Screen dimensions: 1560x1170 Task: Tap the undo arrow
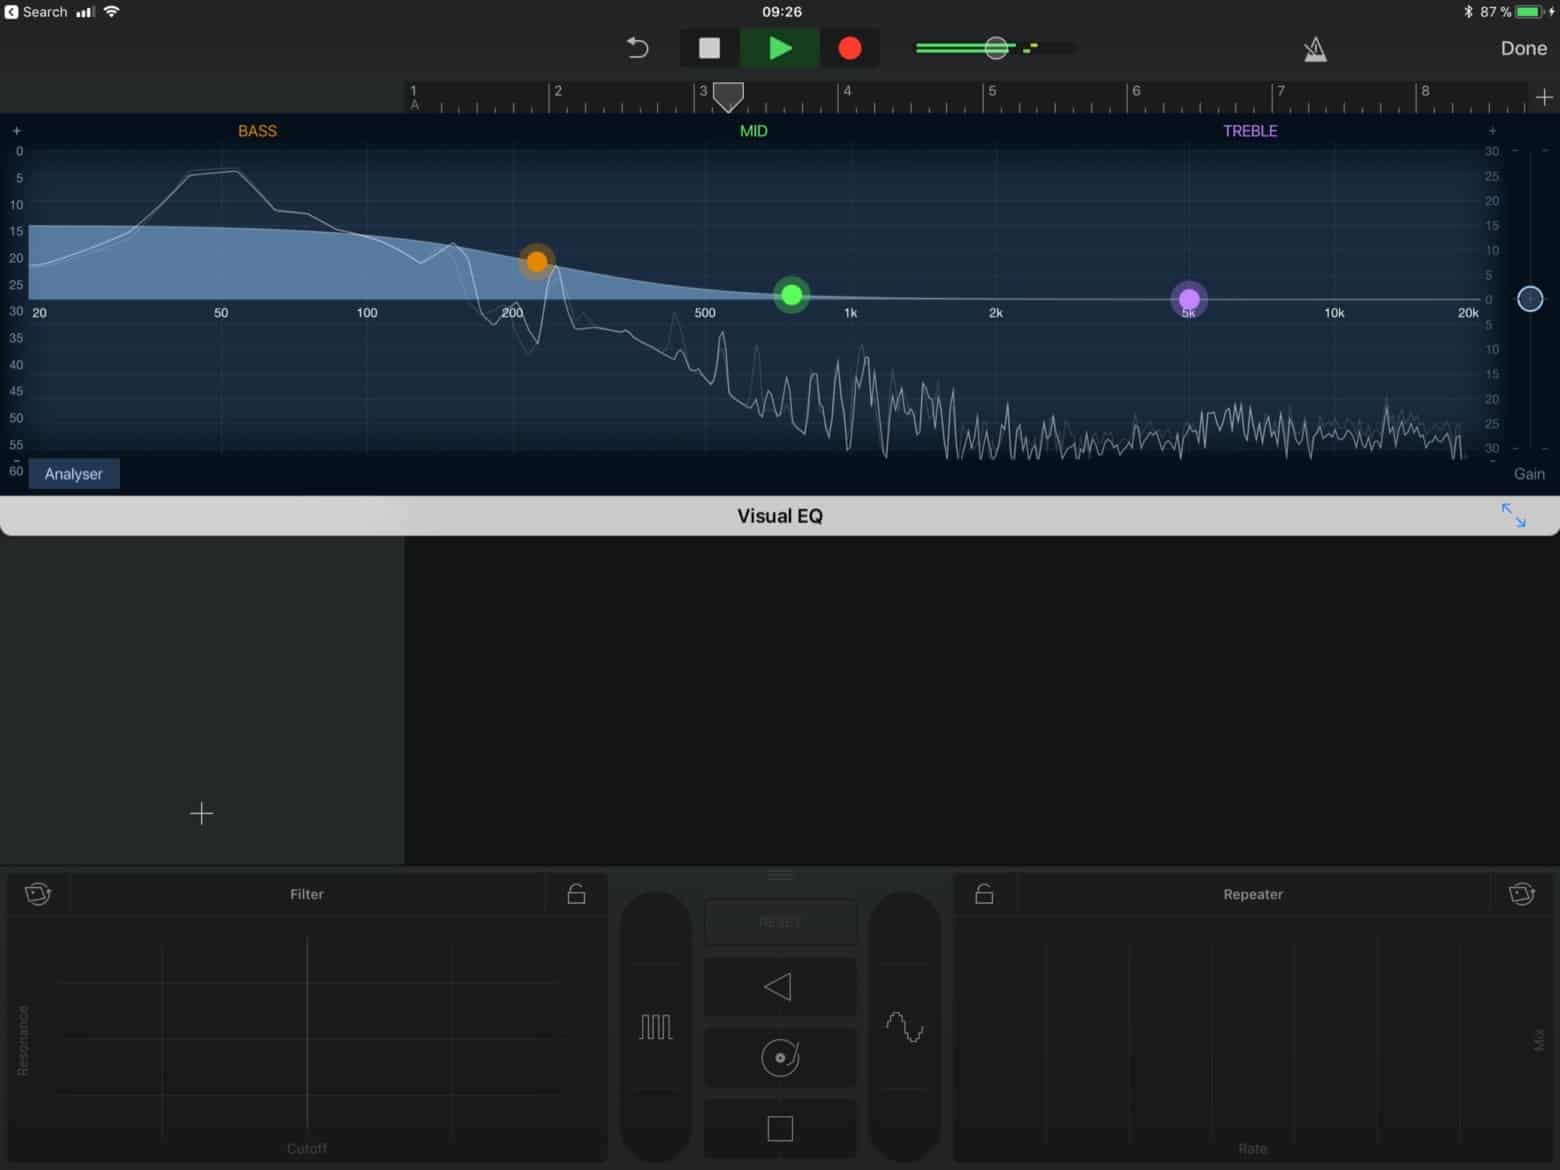(637, 47)
